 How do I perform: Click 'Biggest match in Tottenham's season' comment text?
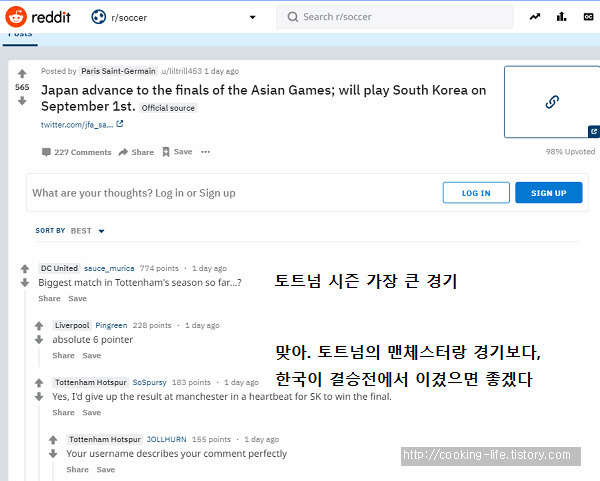[x=140, y=283]
